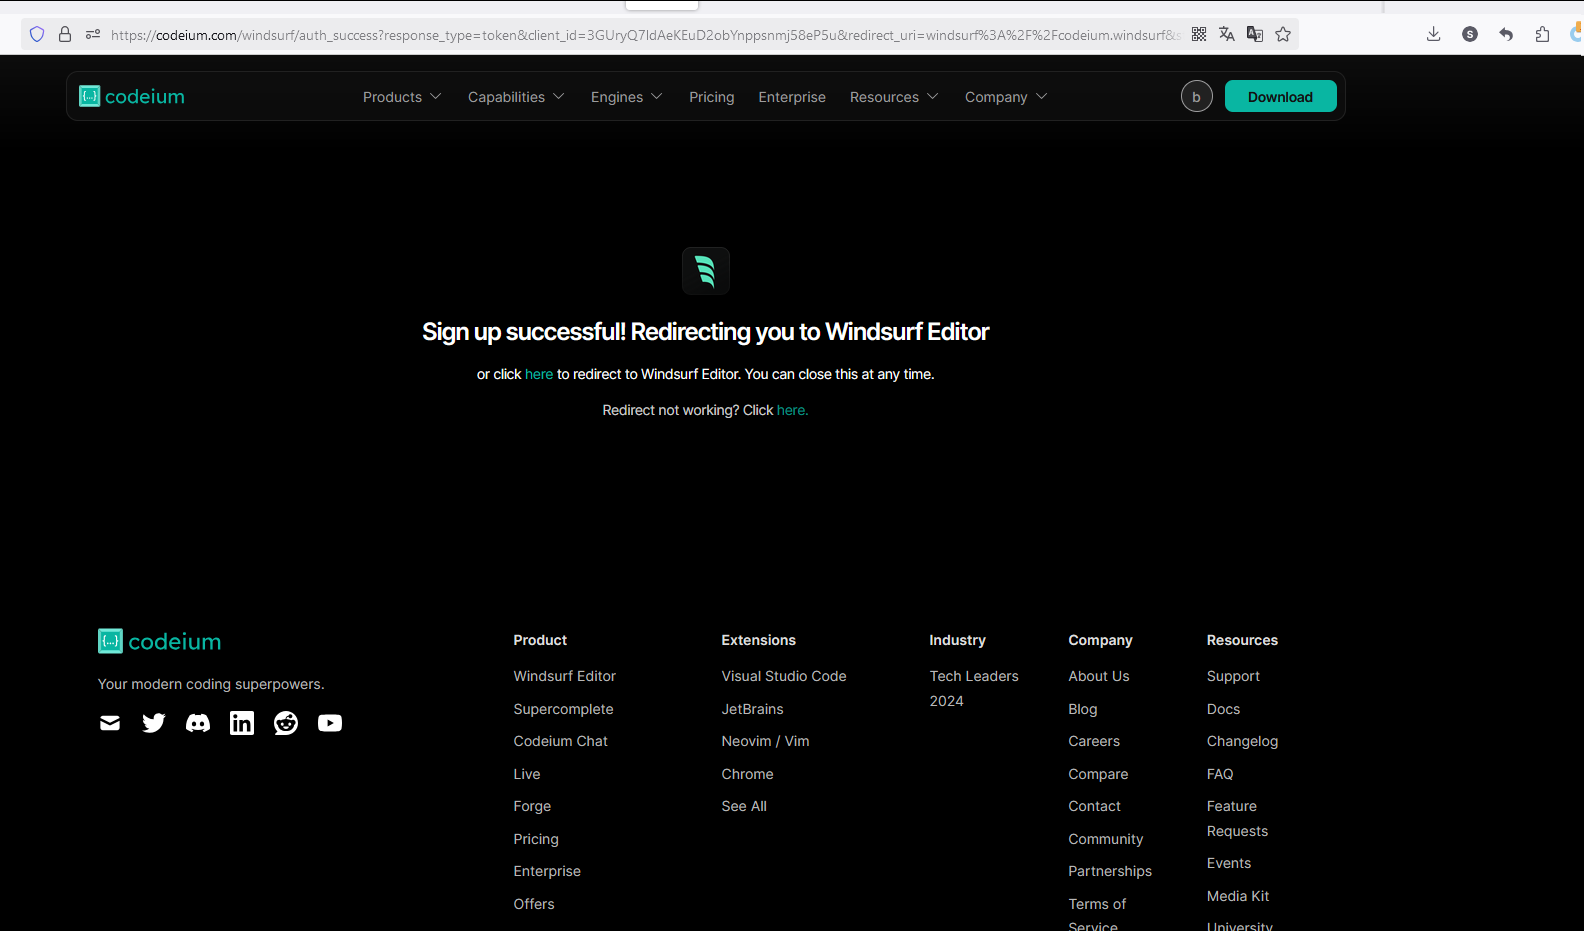
Task: Click the browser address bar URL
Action: click(640, 35)
